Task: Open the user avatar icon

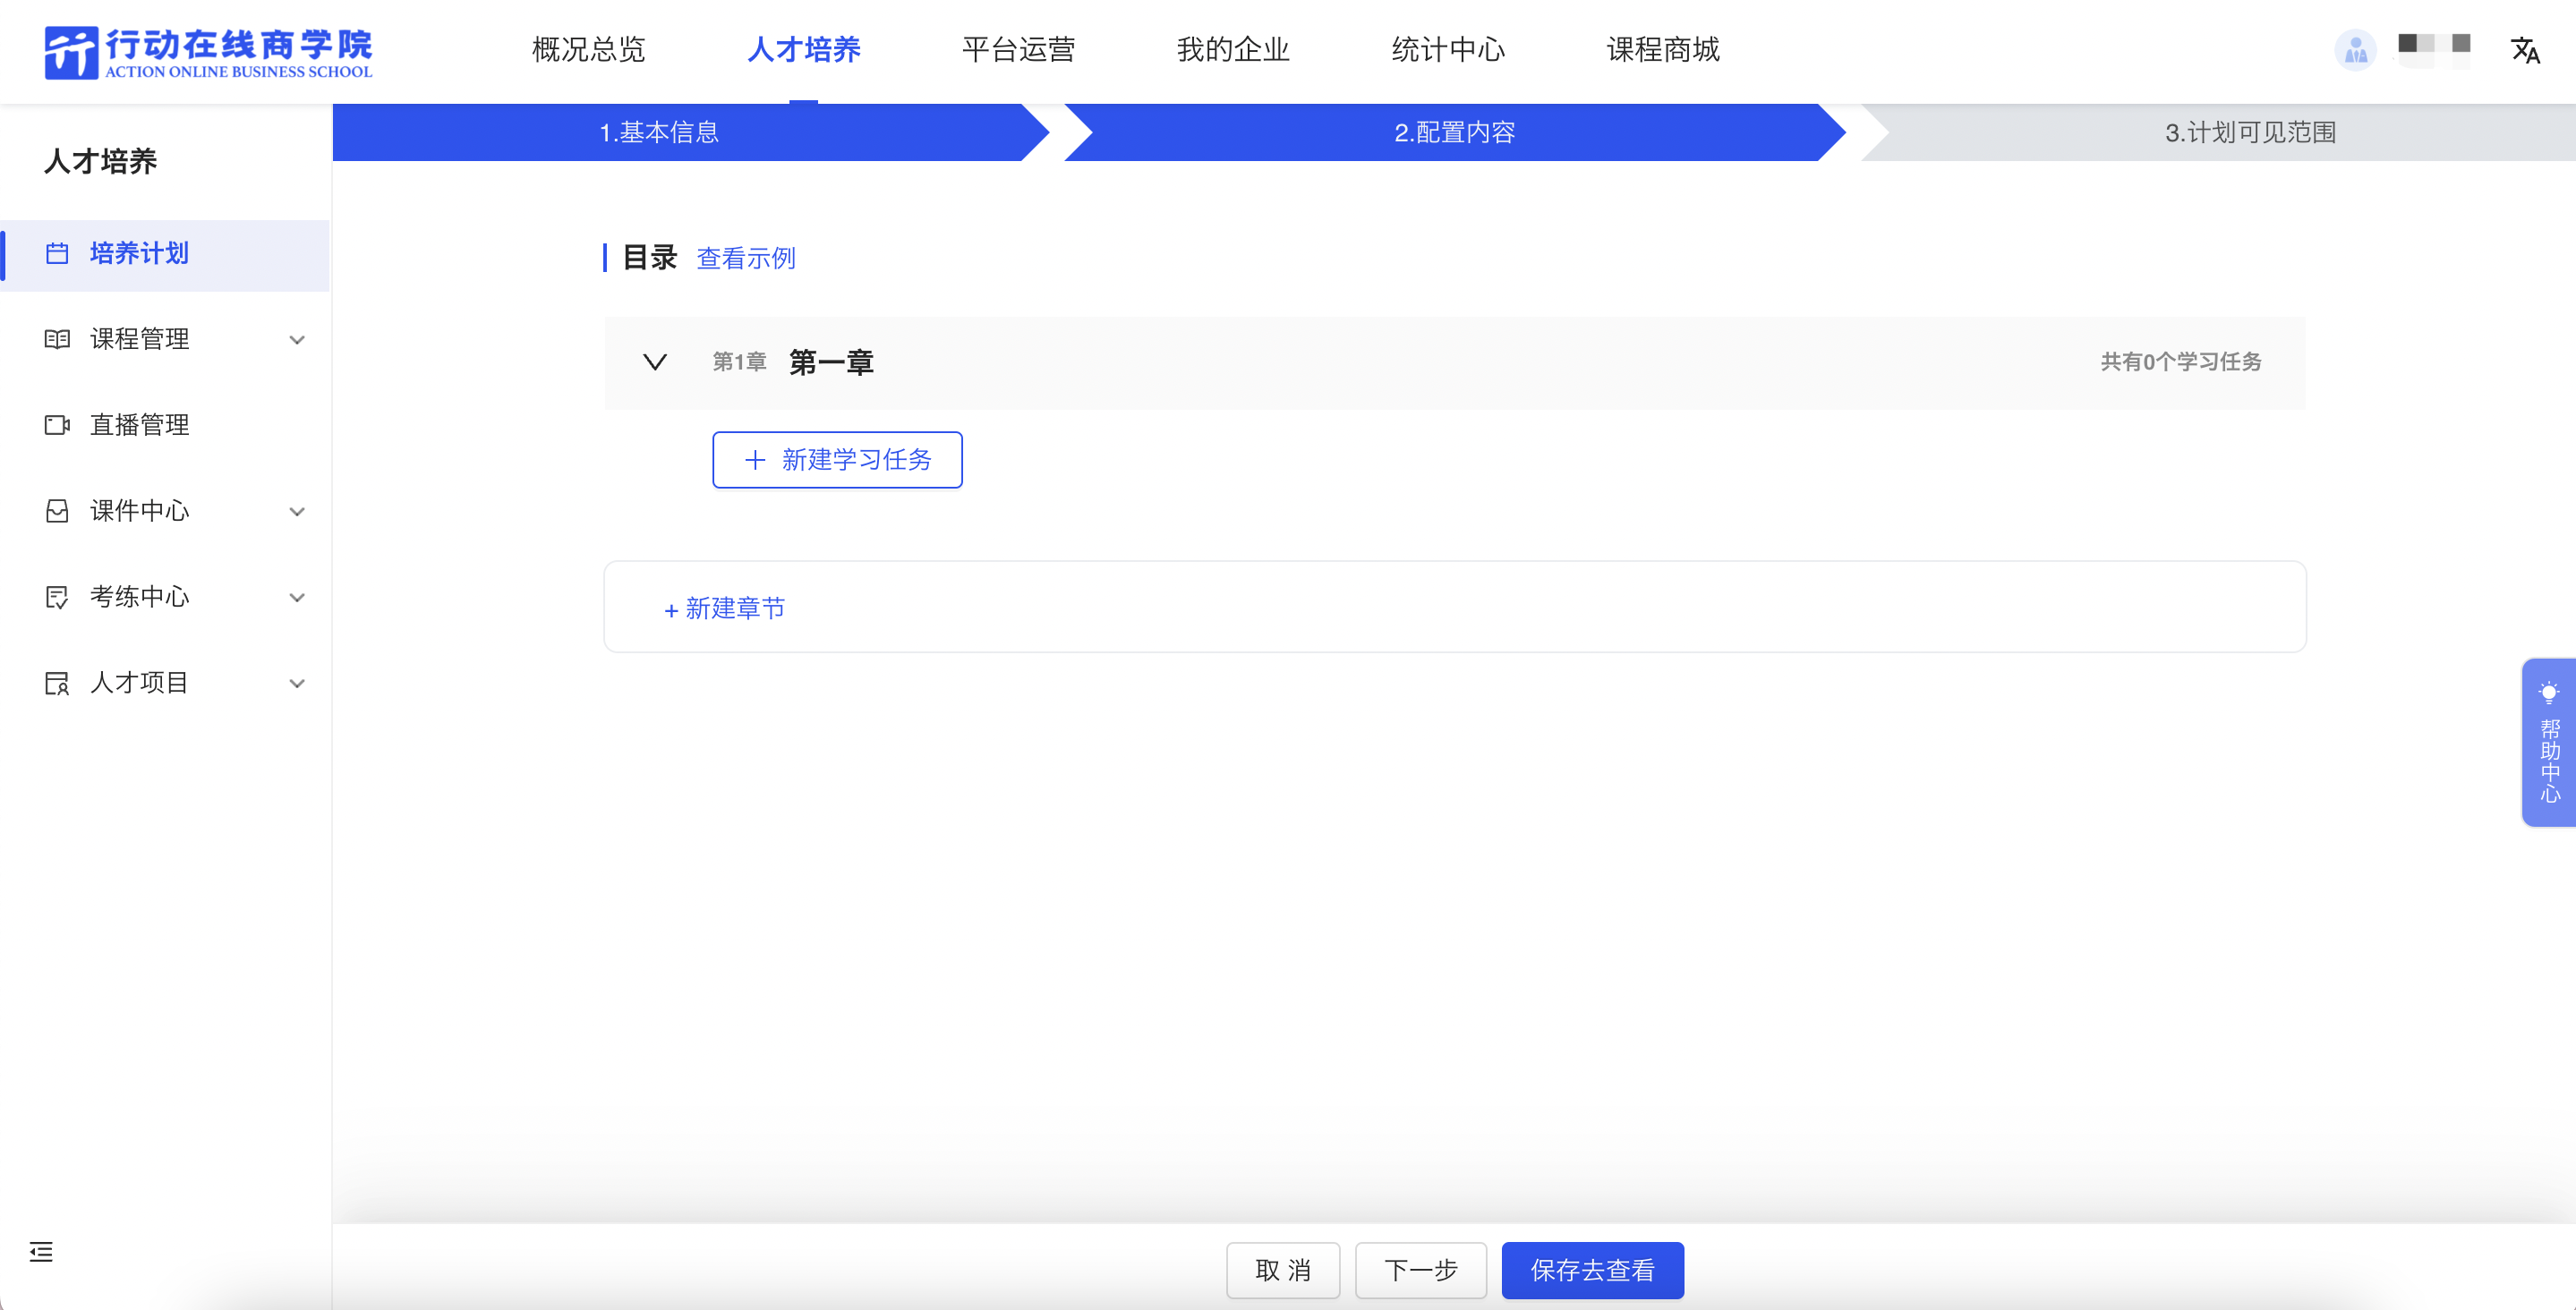Action: [2355, 49]
